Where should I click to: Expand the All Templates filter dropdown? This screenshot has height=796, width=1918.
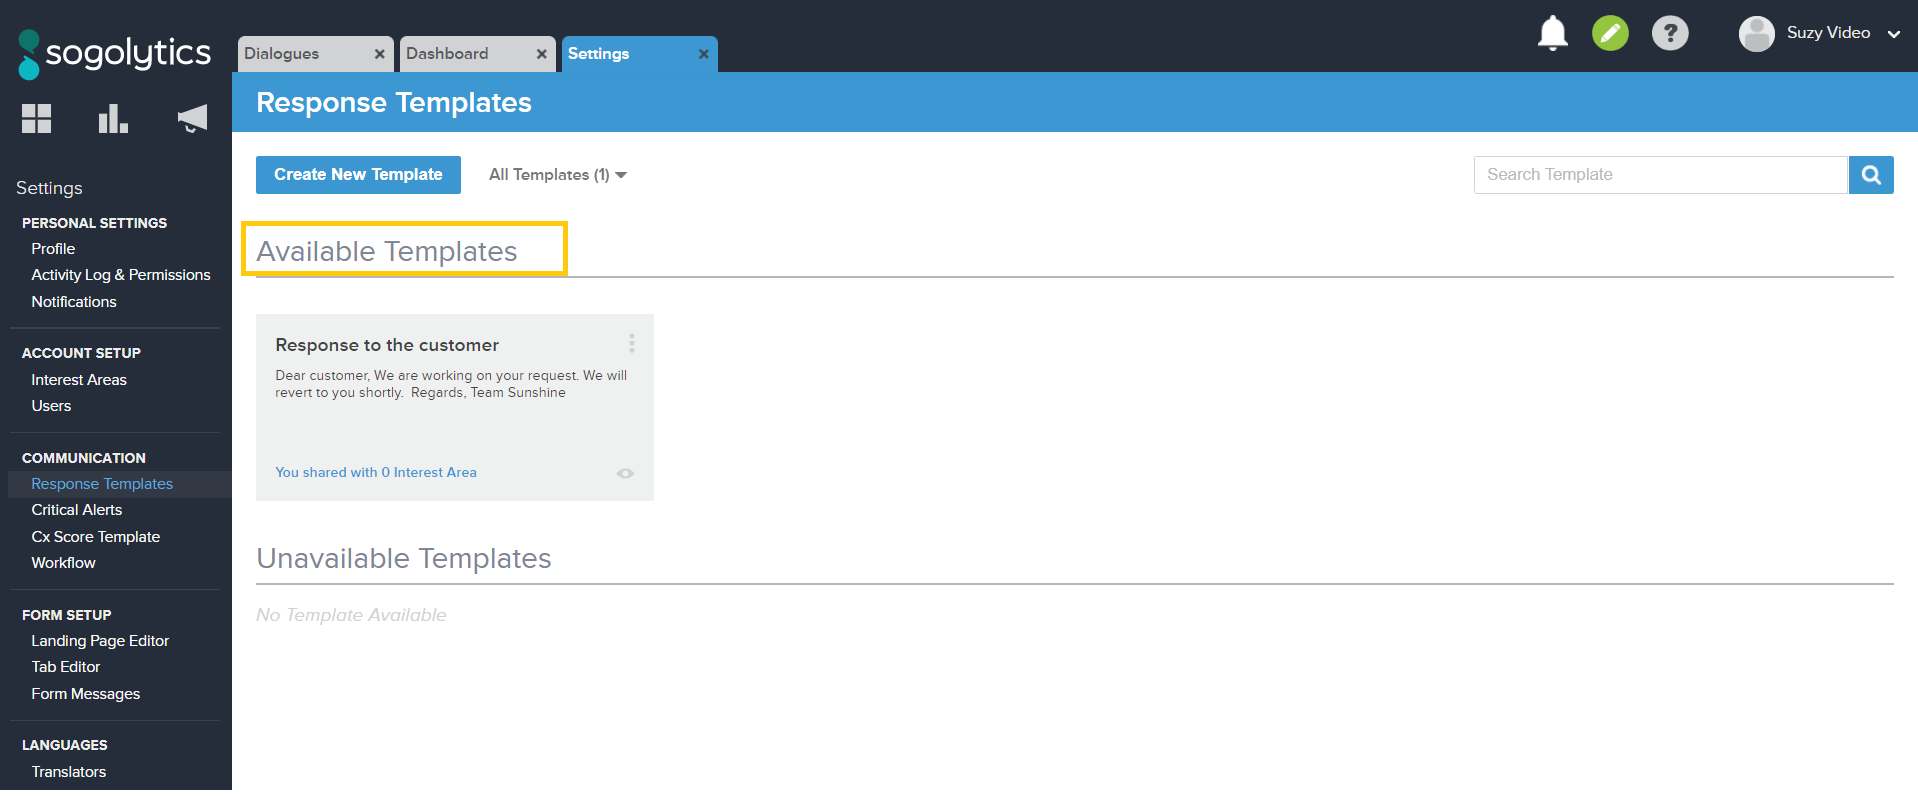coord(557,175)
